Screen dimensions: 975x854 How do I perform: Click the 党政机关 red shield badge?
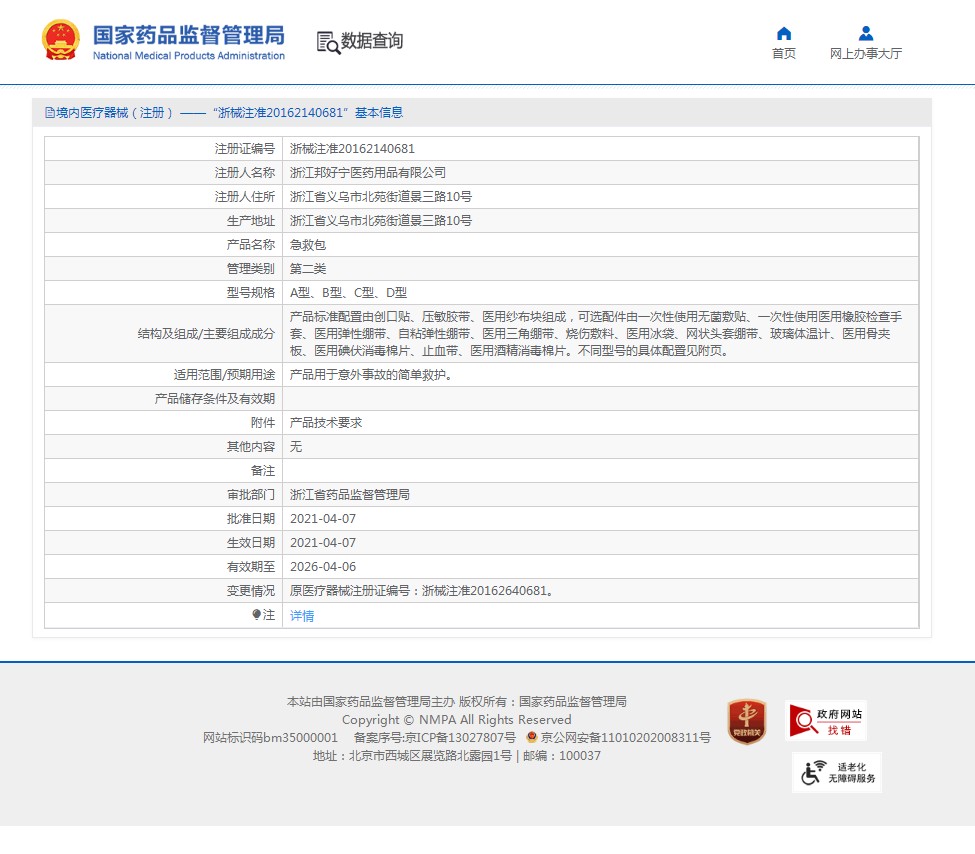[x=747, y=722]
